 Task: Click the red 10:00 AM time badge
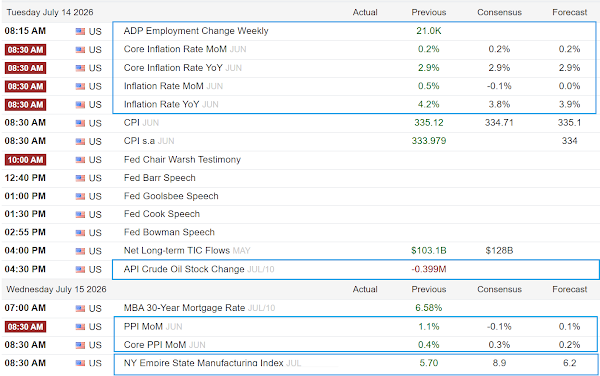(x=25, y=160)
